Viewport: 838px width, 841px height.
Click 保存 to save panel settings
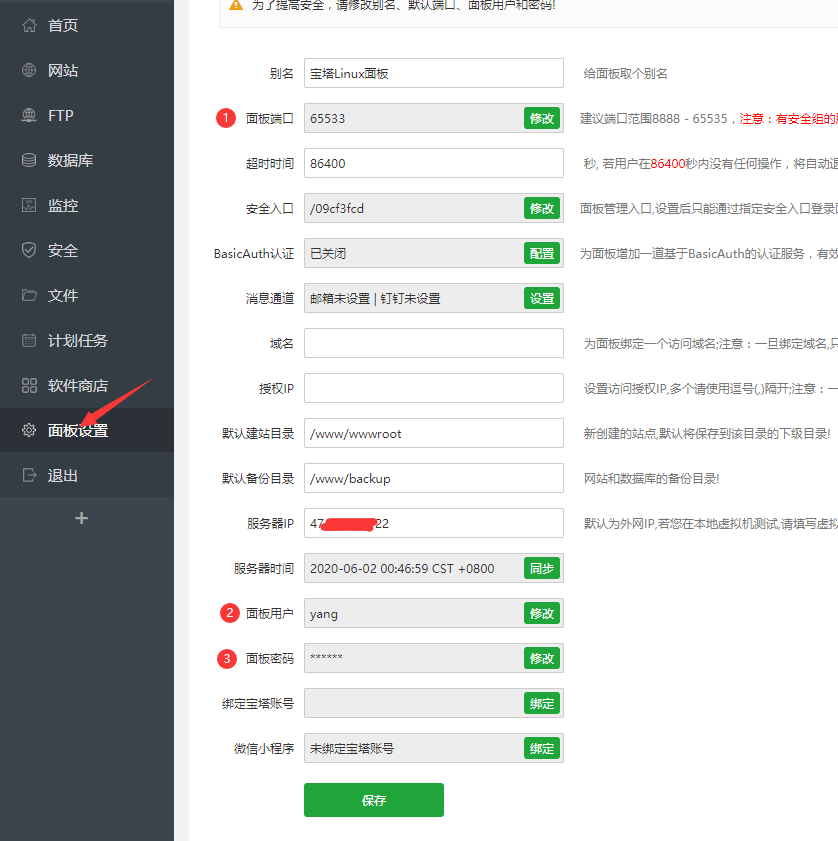click(373, 800)
